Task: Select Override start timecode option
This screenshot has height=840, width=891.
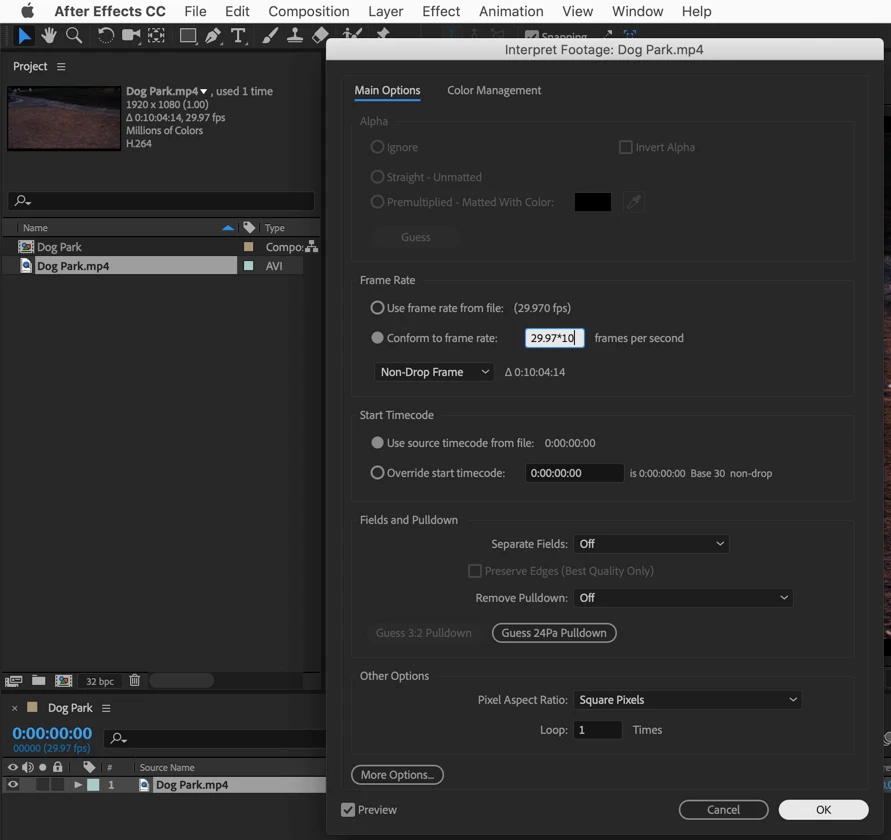Action: tap(377, 472)
